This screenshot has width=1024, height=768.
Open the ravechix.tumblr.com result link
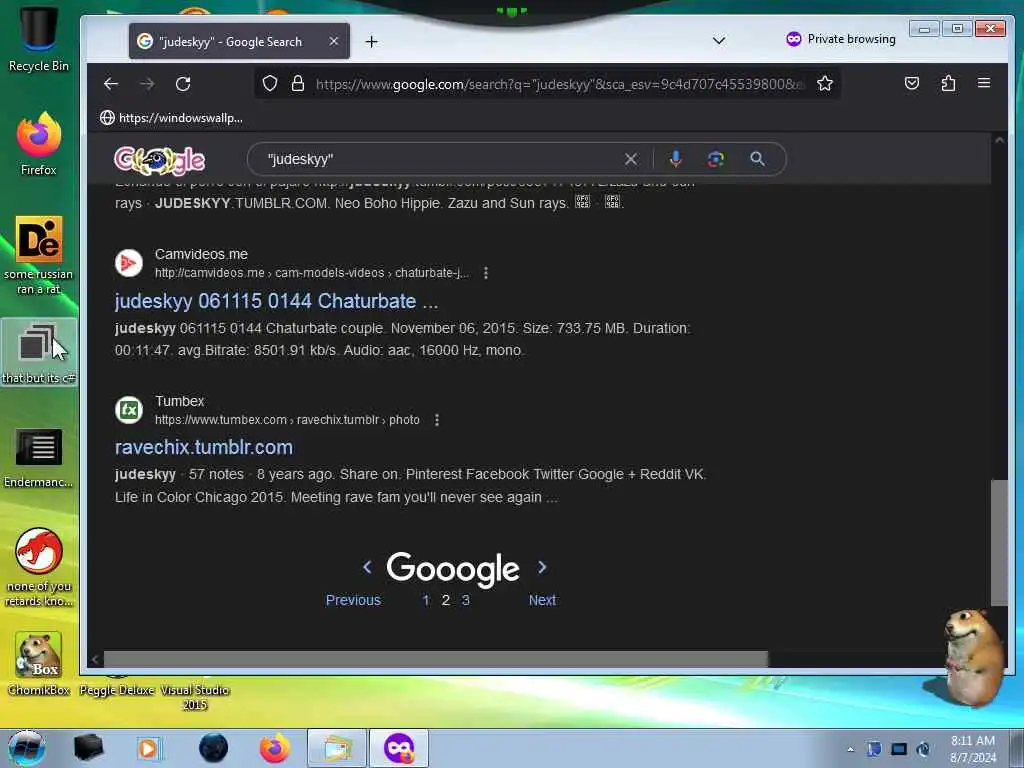coord(204,447)
